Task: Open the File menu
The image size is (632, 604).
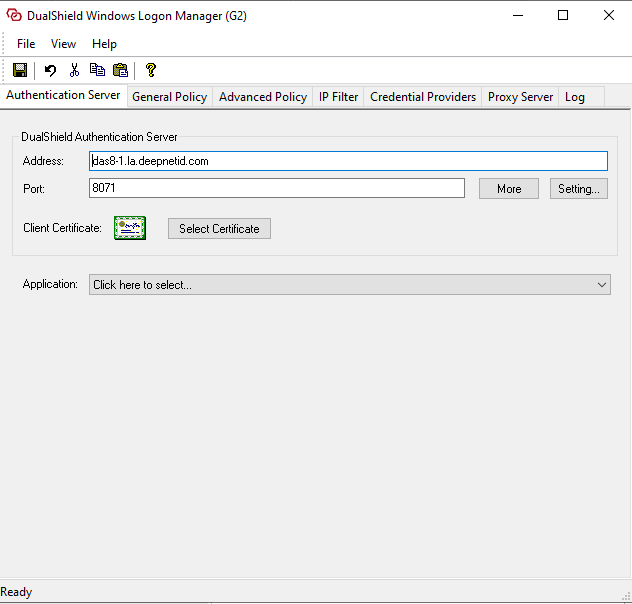Action: 26,44
